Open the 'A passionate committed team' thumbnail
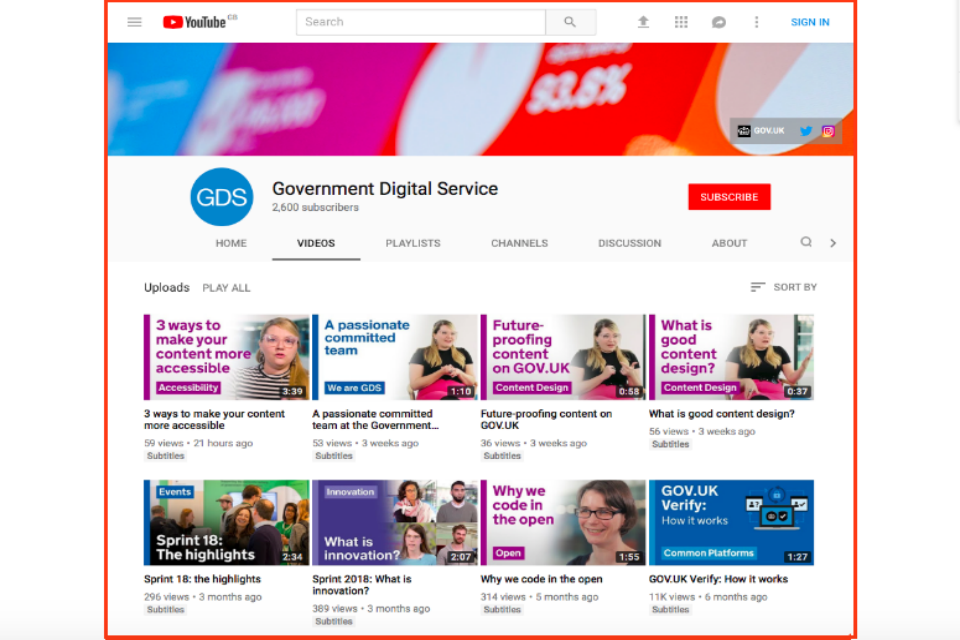The height and width of the screenshot is (640, 960). [x=395, y=357]
